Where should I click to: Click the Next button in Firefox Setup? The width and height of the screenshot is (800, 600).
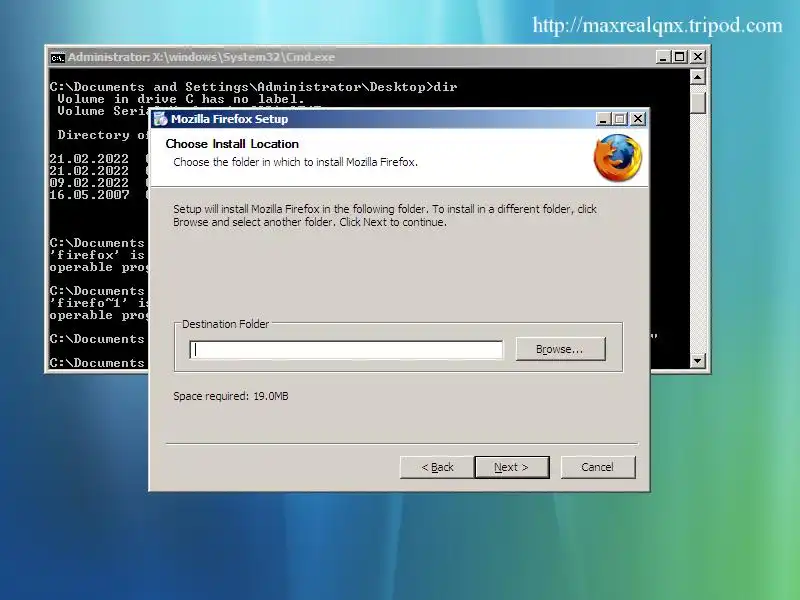click(x=512, y=467)
